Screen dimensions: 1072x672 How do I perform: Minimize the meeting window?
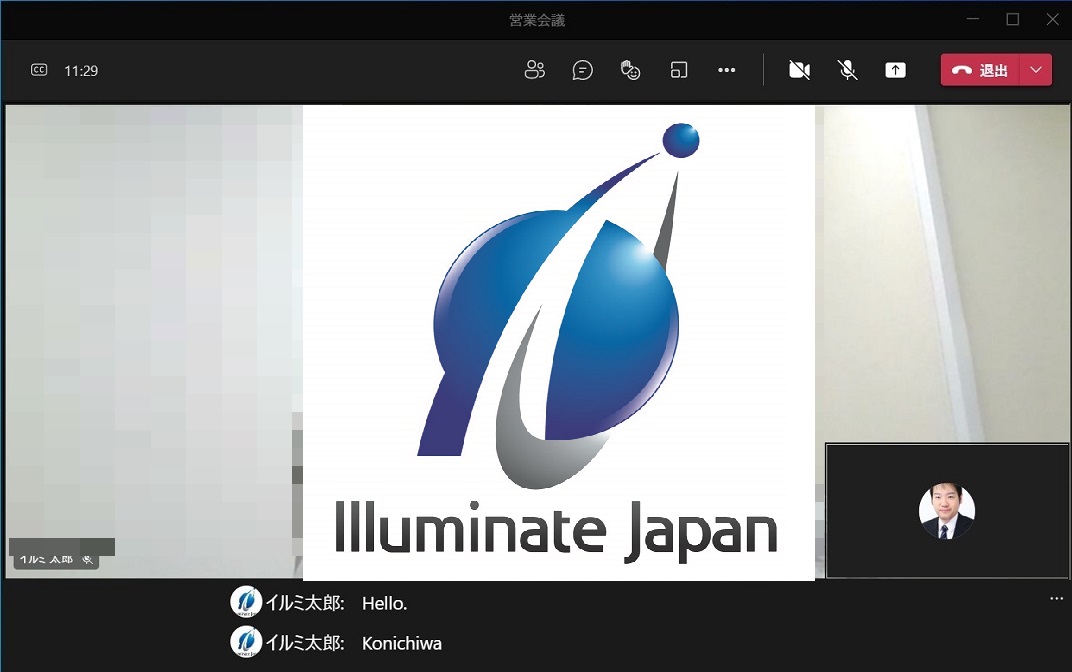(973, 19)
